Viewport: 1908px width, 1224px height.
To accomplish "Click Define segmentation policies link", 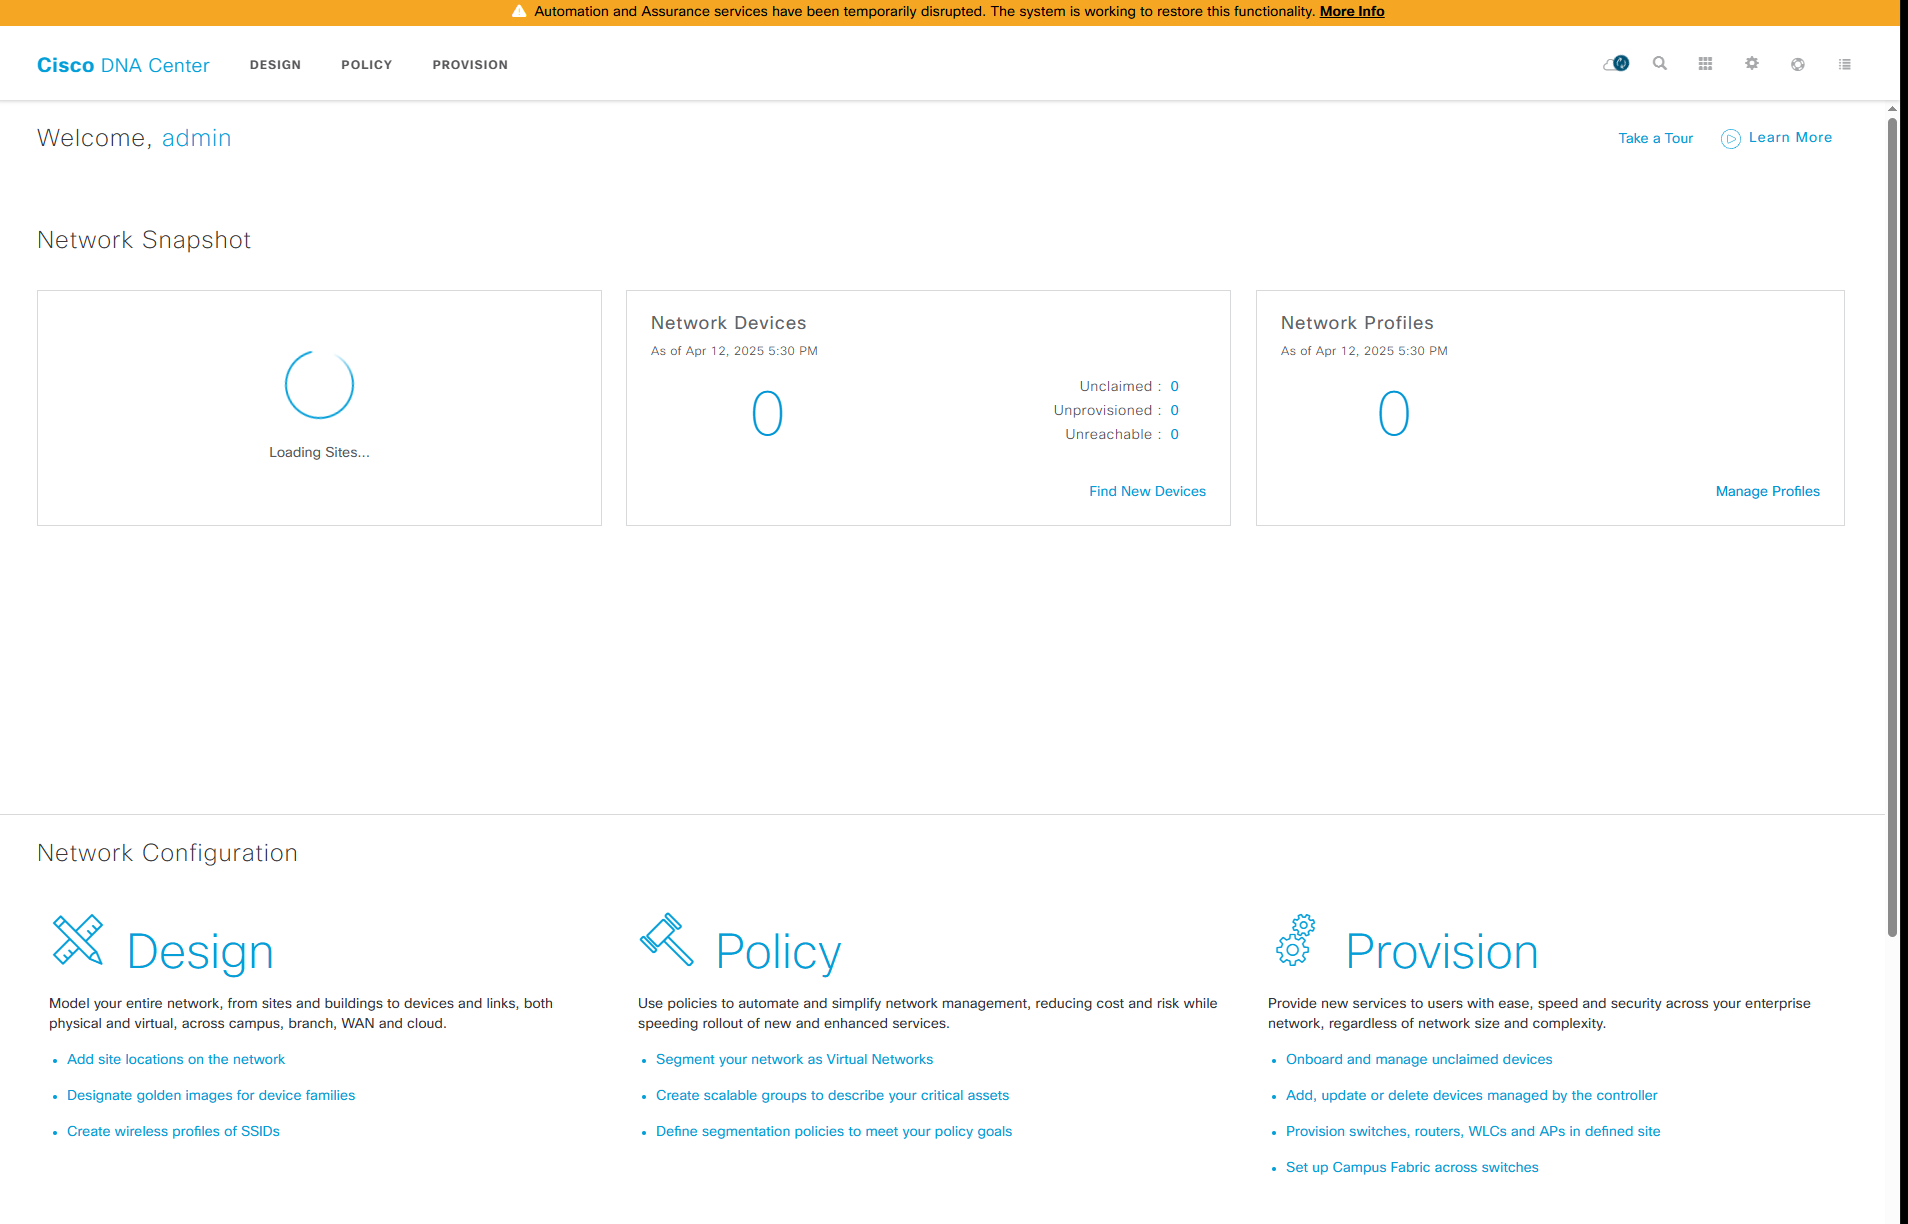I will coord(834,1131).
